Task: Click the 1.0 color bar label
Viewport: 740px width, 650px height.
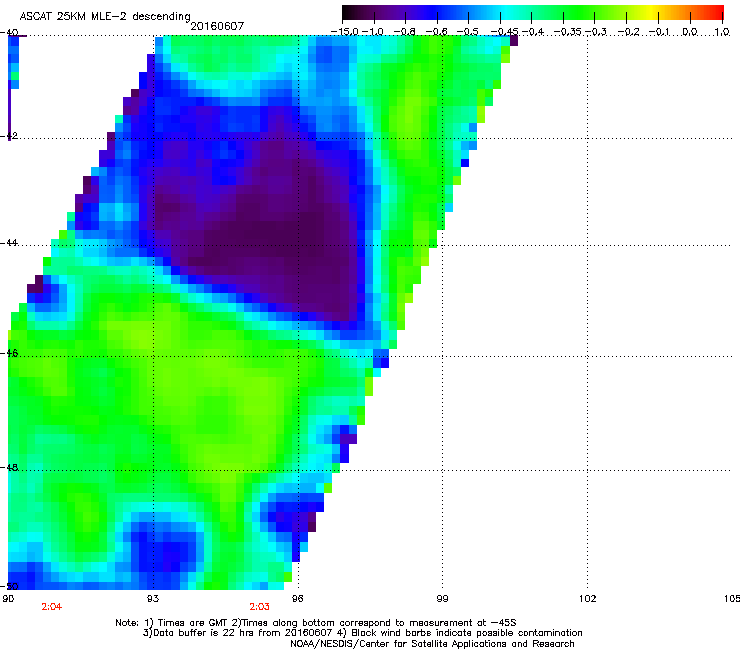Action: (x=722, y=32)
